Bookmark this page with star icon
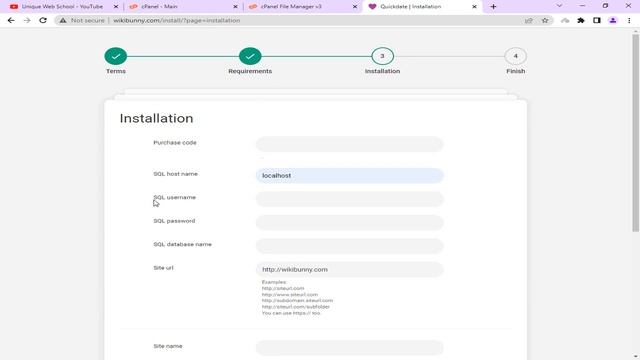This screenshot has width=640, height=360. pos(545,20)
